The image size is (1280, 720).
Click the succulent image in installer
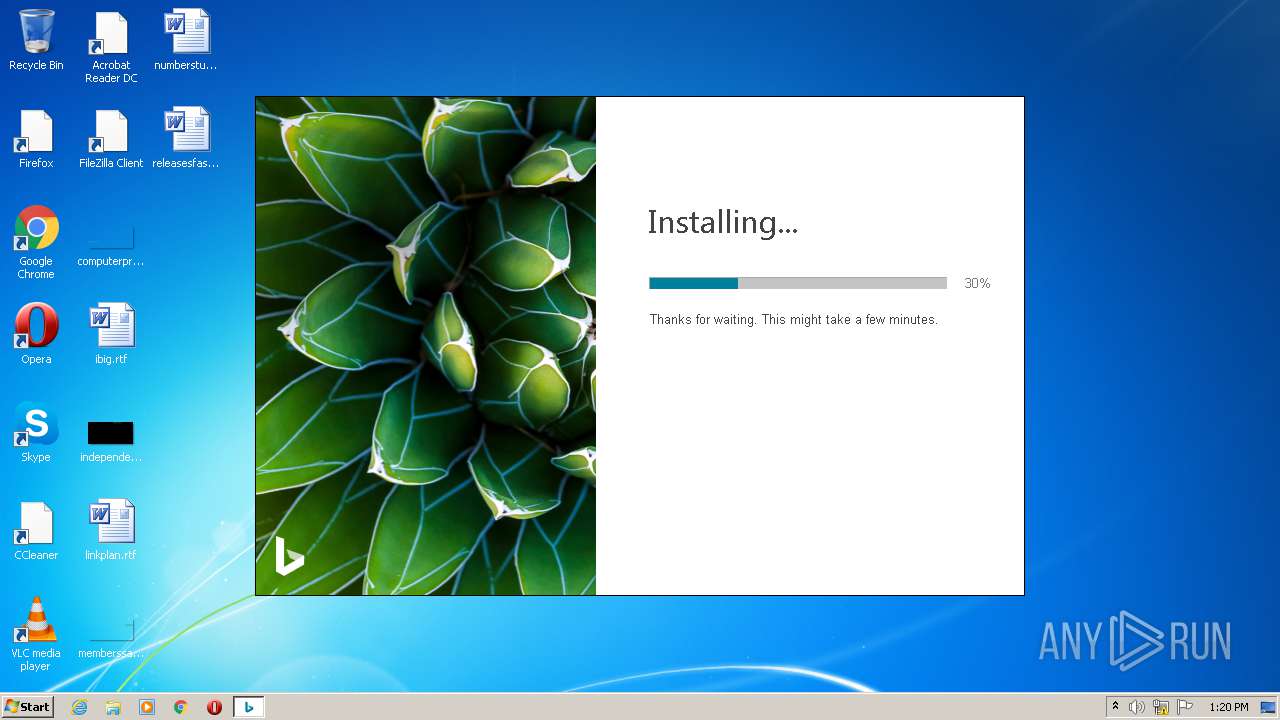point(426,346)
